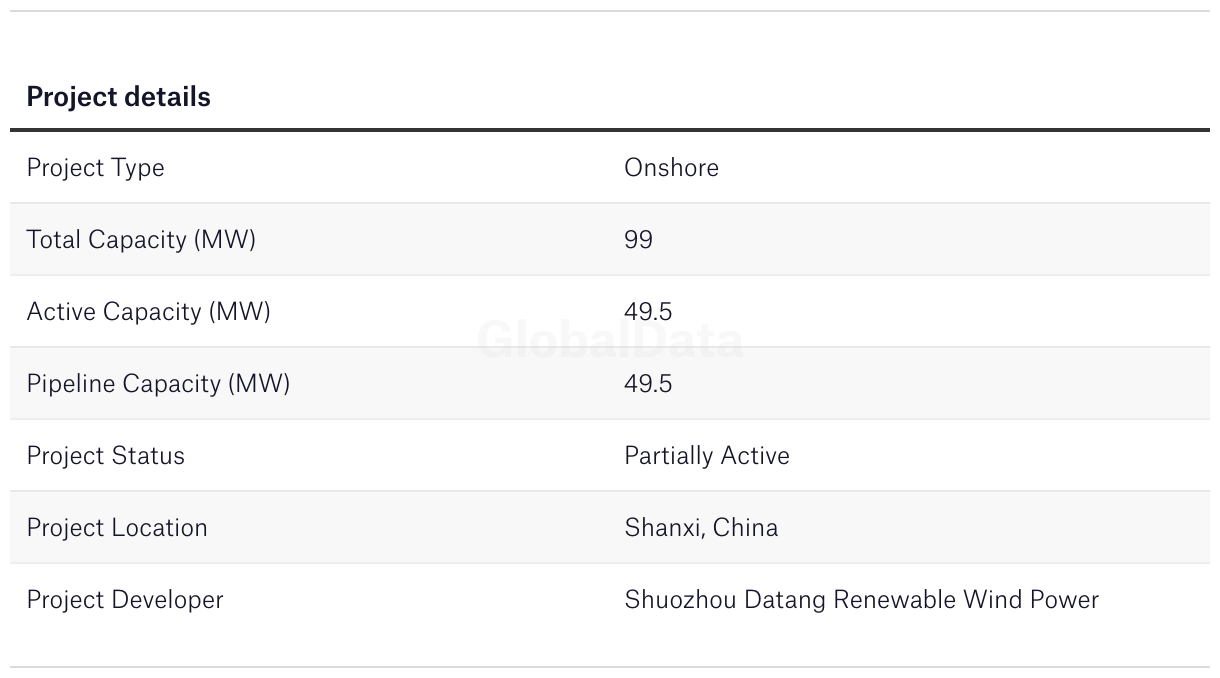The image size is (1220, 678).
Task: Click the total capacity value 99
Action: (x=638, y=240)
